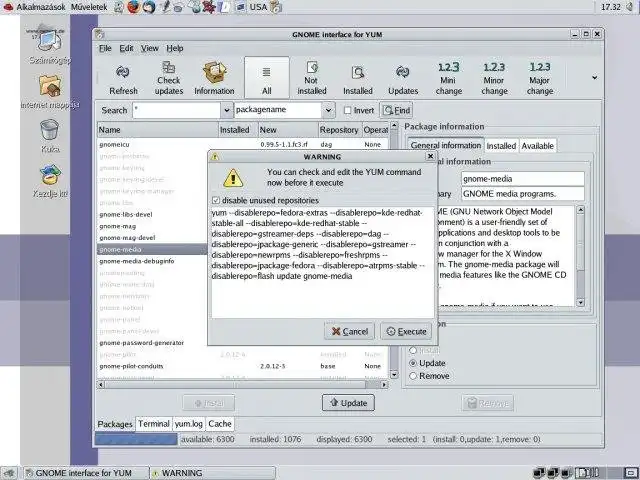Image resolution: width=640 pixels, height=480 pixels.
Task: Sort list by Installed column header
Action: click(x=238, y=130)
